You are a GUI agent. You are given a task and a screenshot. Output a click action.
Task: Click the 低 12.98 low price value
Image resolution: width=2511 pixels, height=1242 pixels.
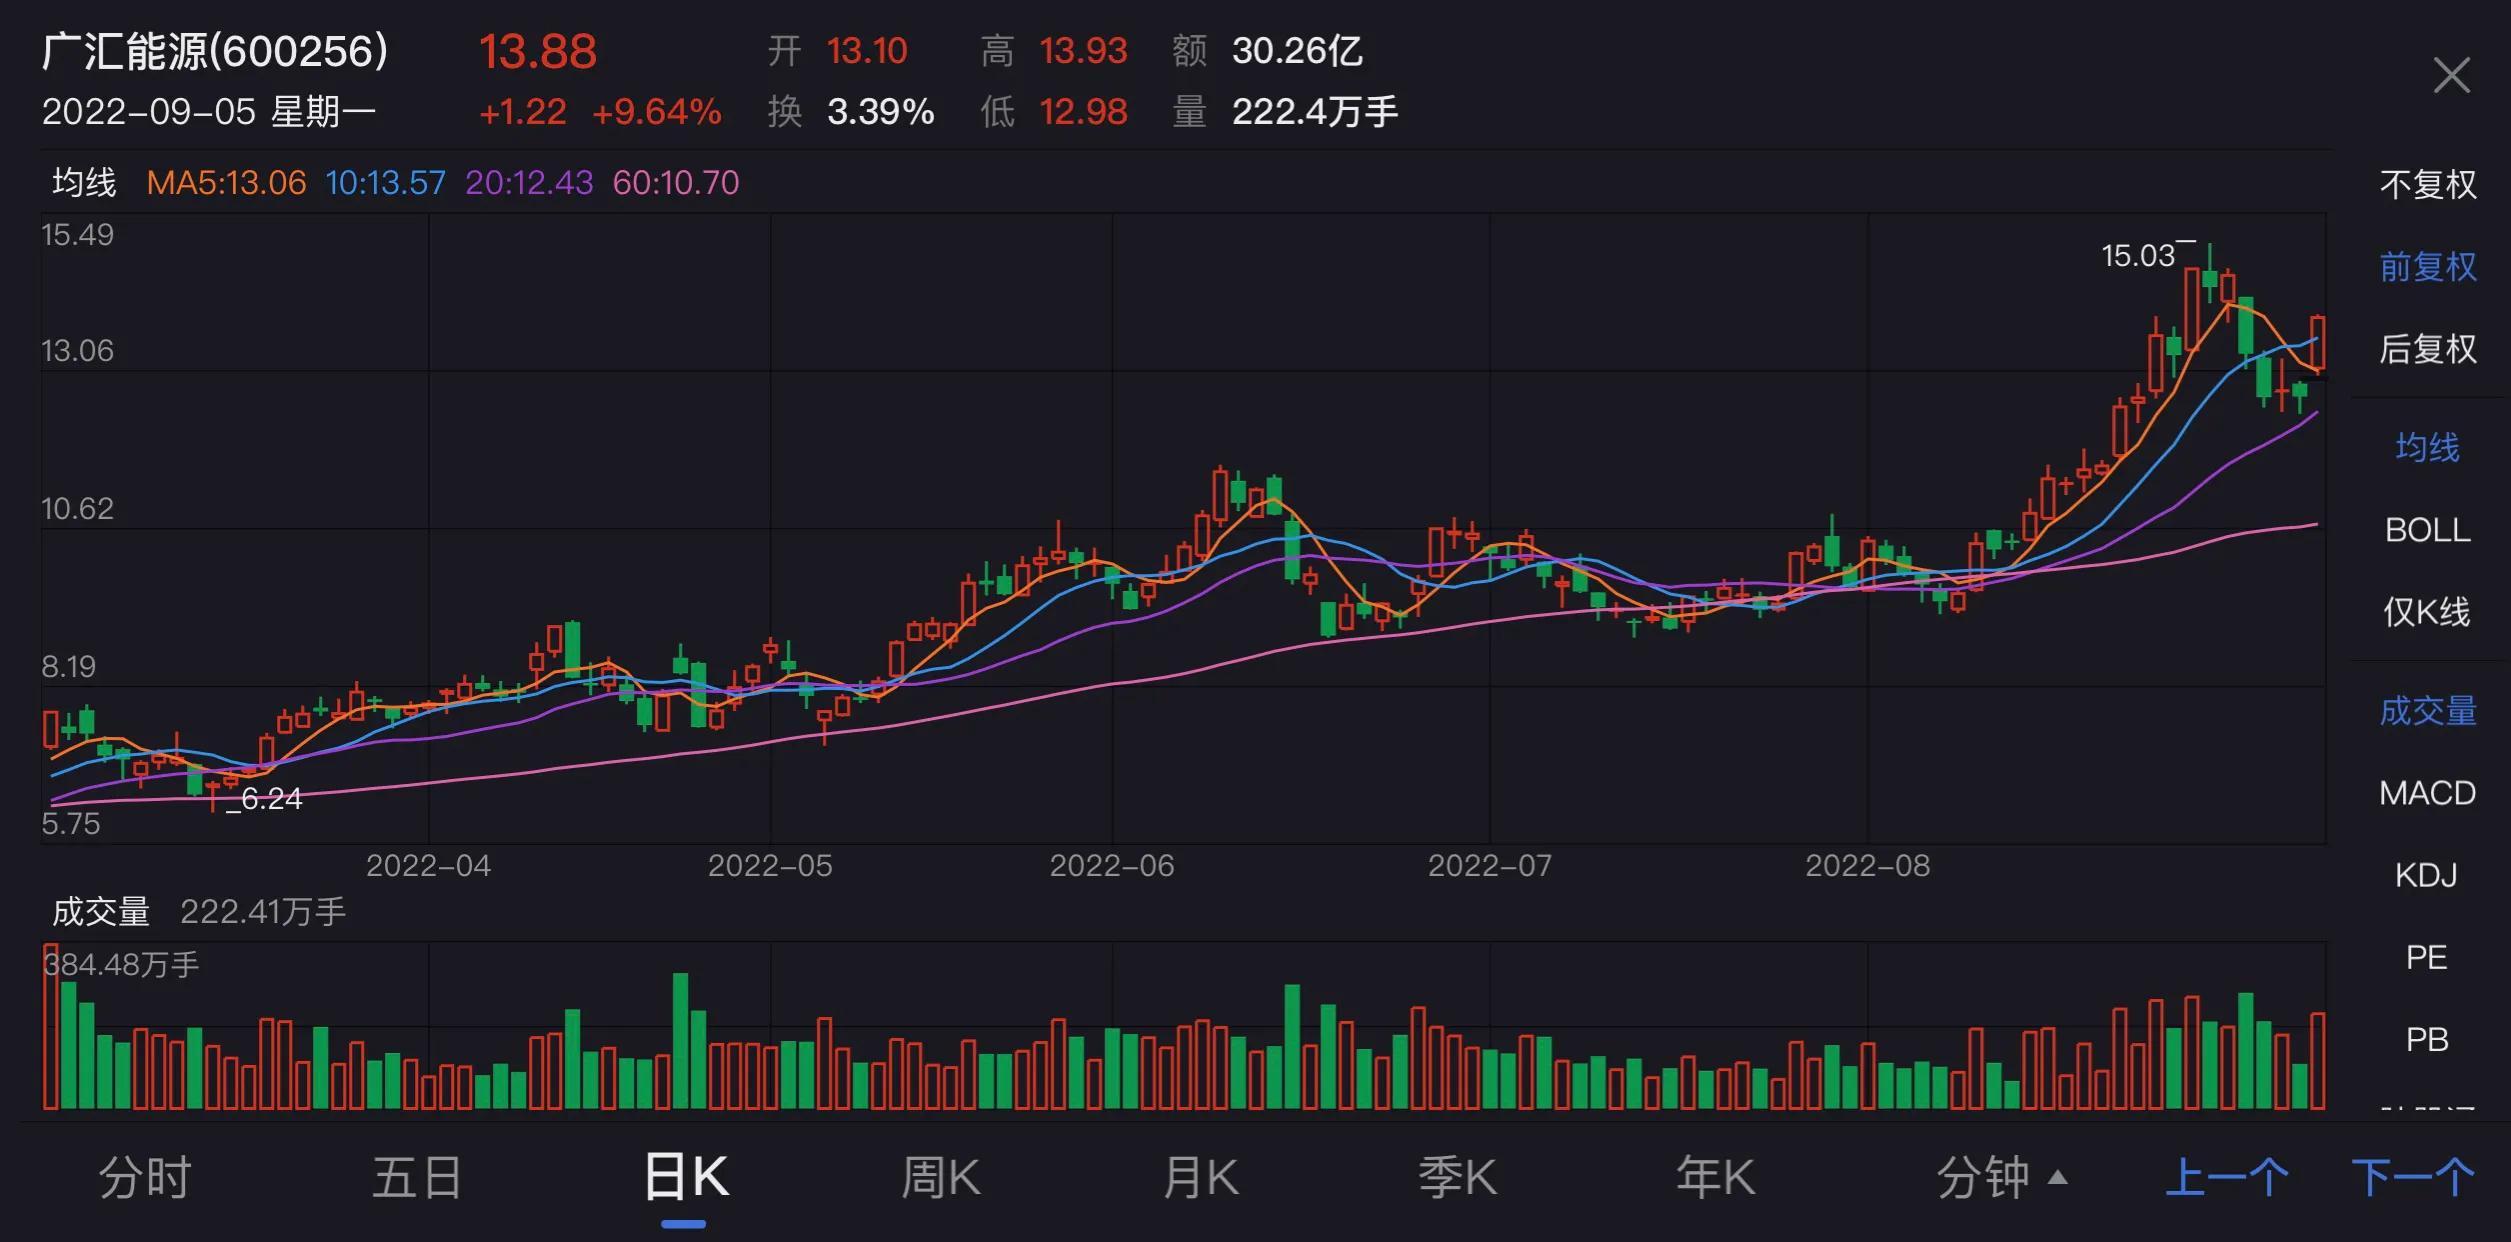tap(1054, 111)
